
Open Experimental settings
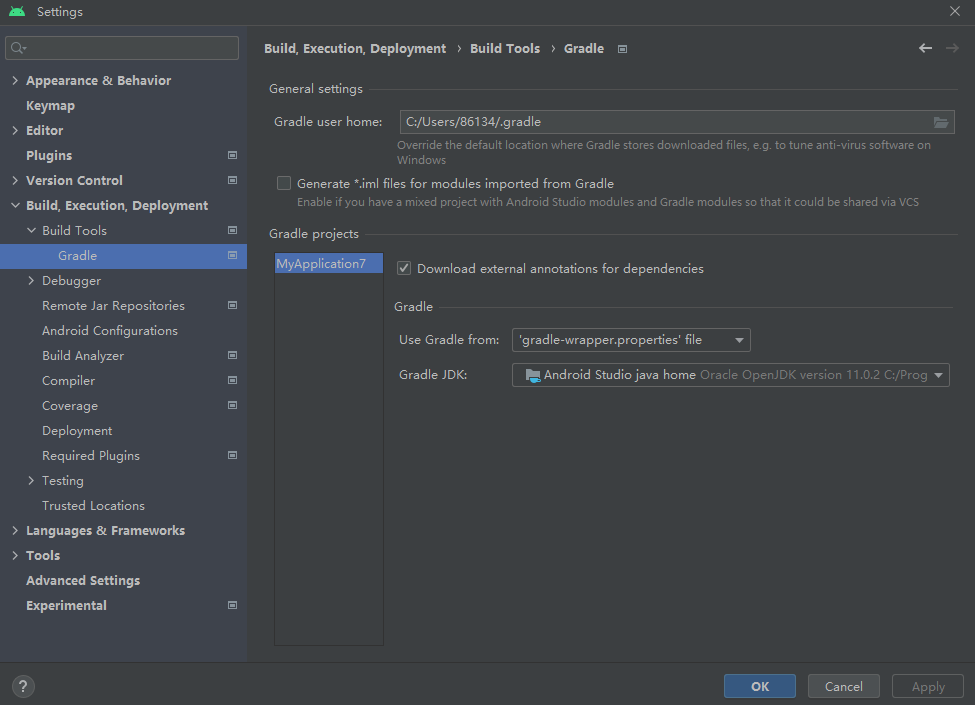(66, 606)
